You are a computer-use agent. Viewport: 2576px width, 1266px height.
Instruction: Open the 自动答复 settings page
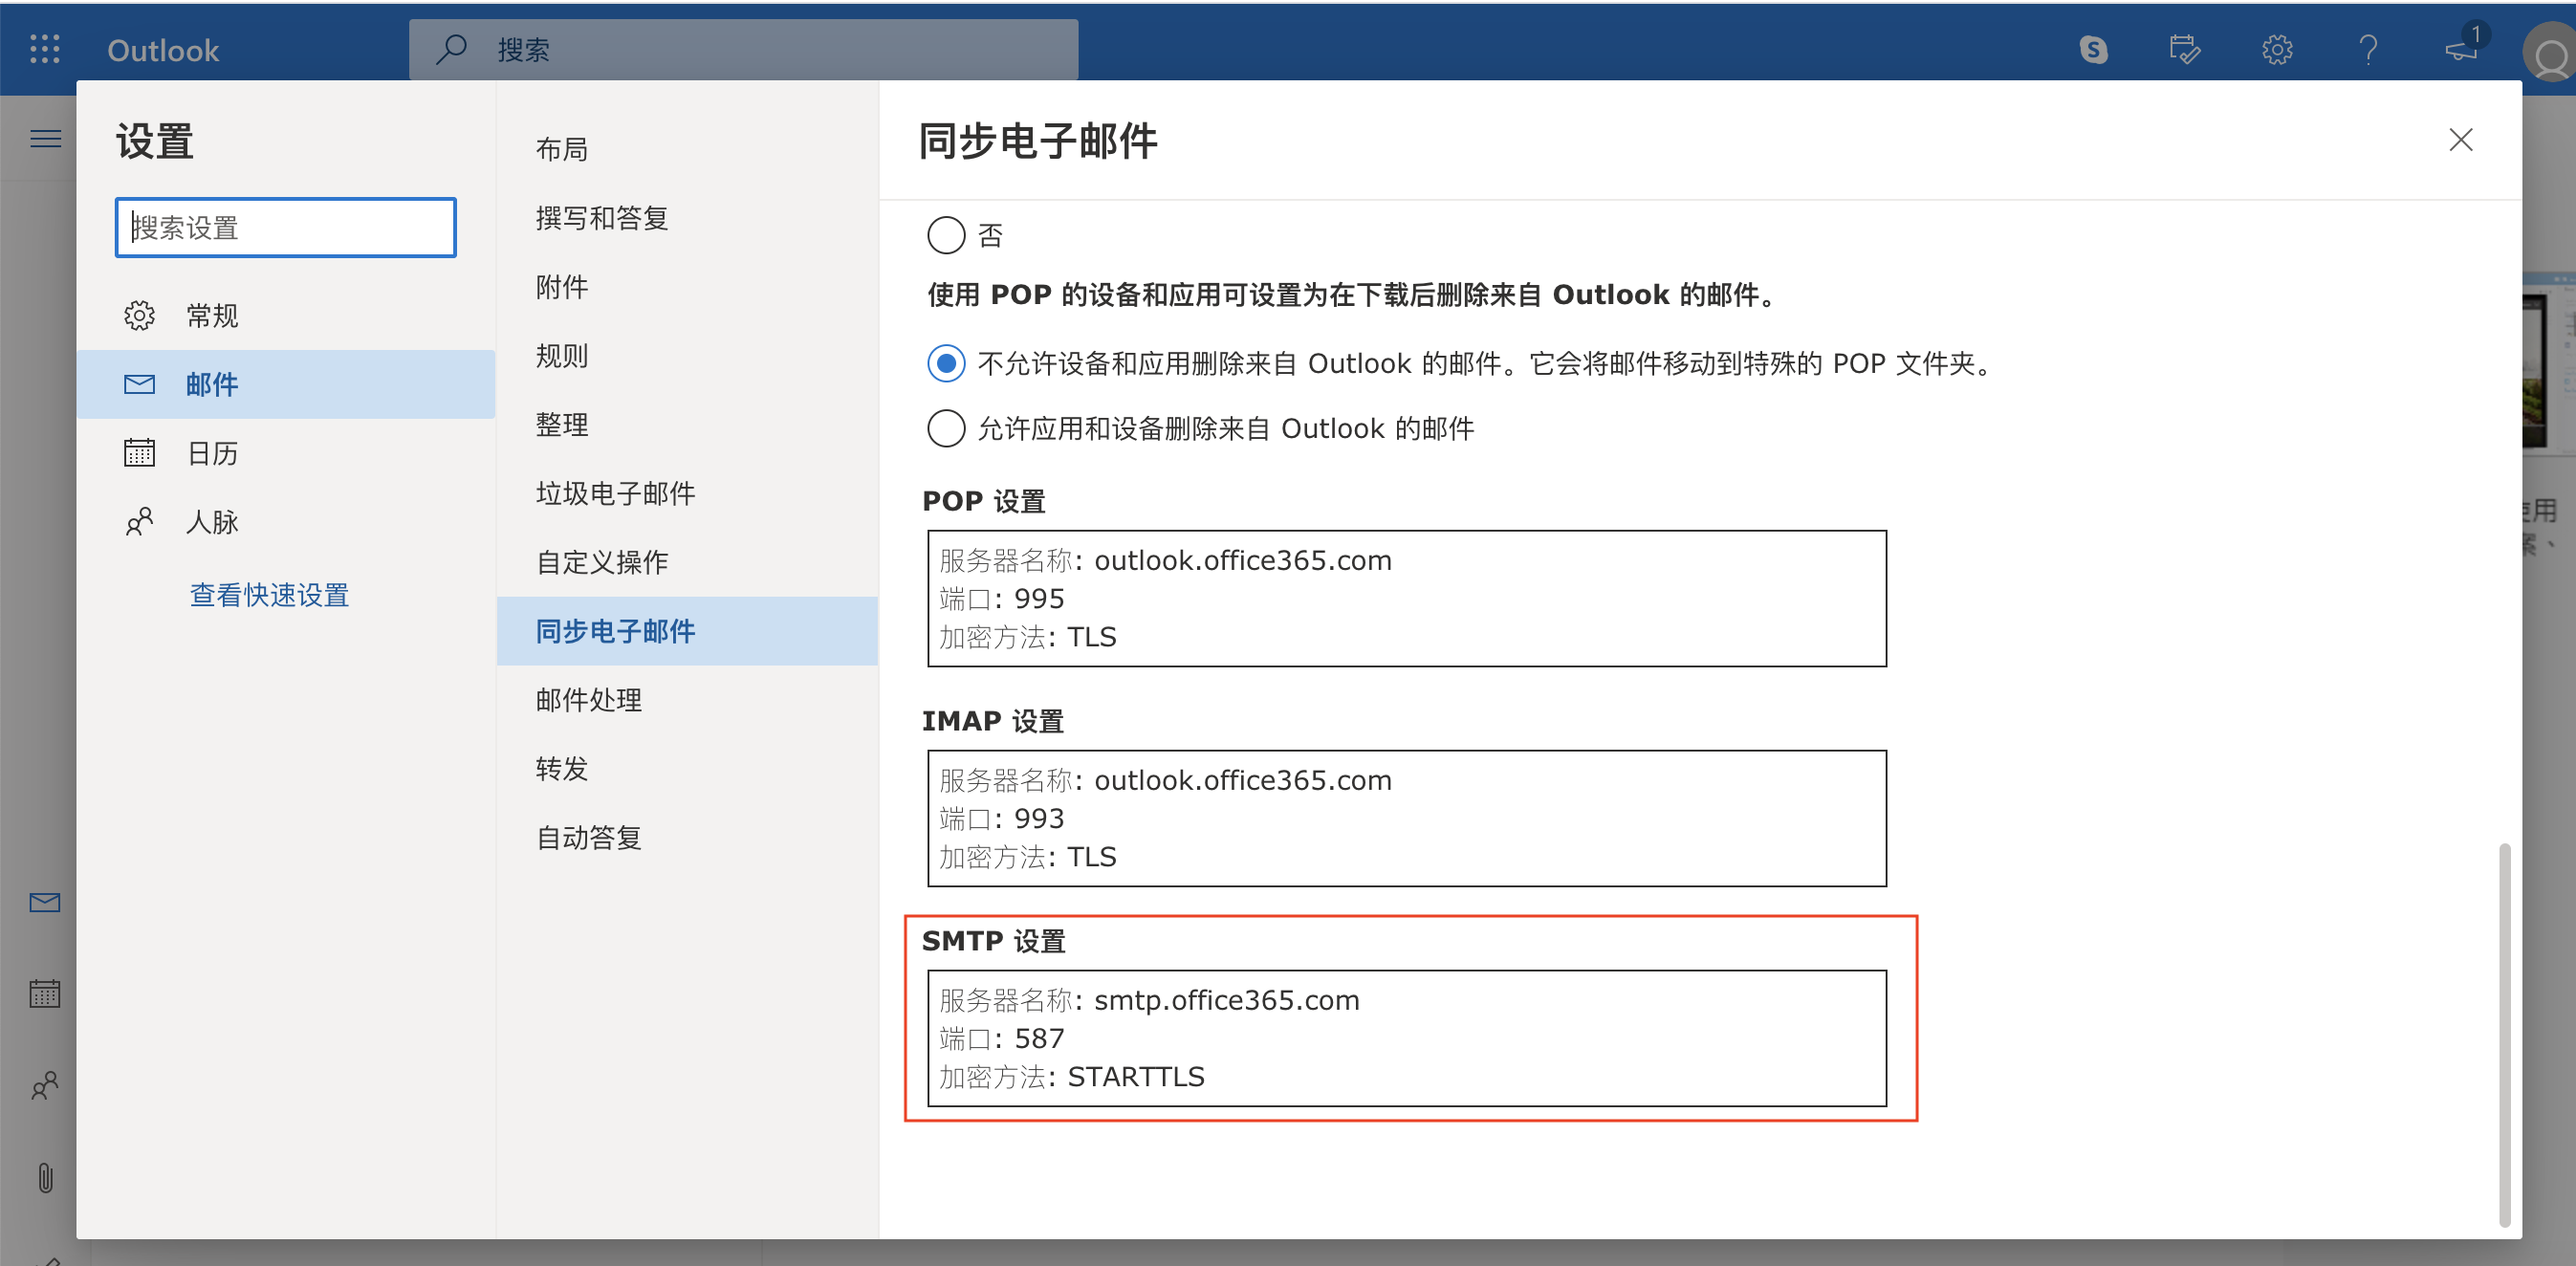tap(687, 838)
